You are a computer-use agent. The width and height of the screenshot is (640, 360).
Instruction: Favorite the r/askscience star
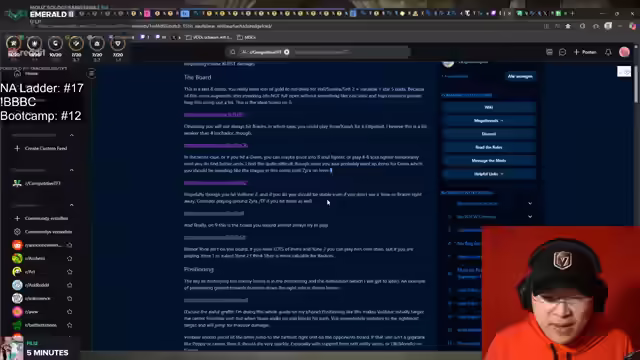[x=69, y=298]
